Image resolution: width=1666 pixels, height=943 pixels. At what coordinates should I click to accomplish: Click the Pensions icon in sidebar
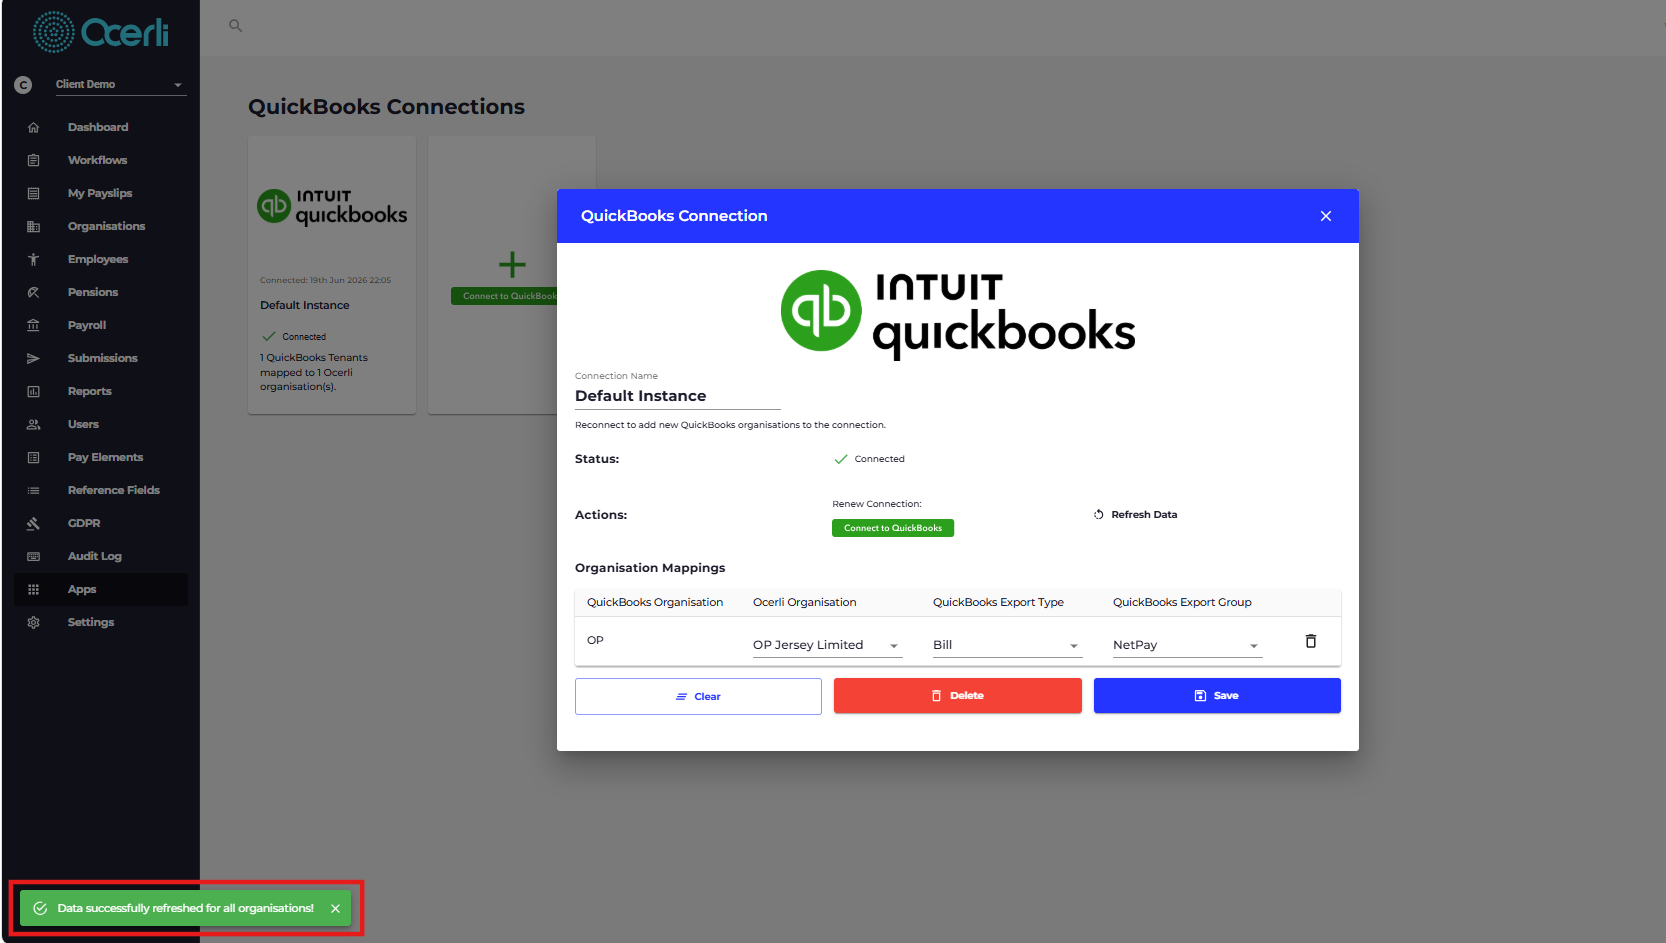pyautogui.click(x=34, y=292)
